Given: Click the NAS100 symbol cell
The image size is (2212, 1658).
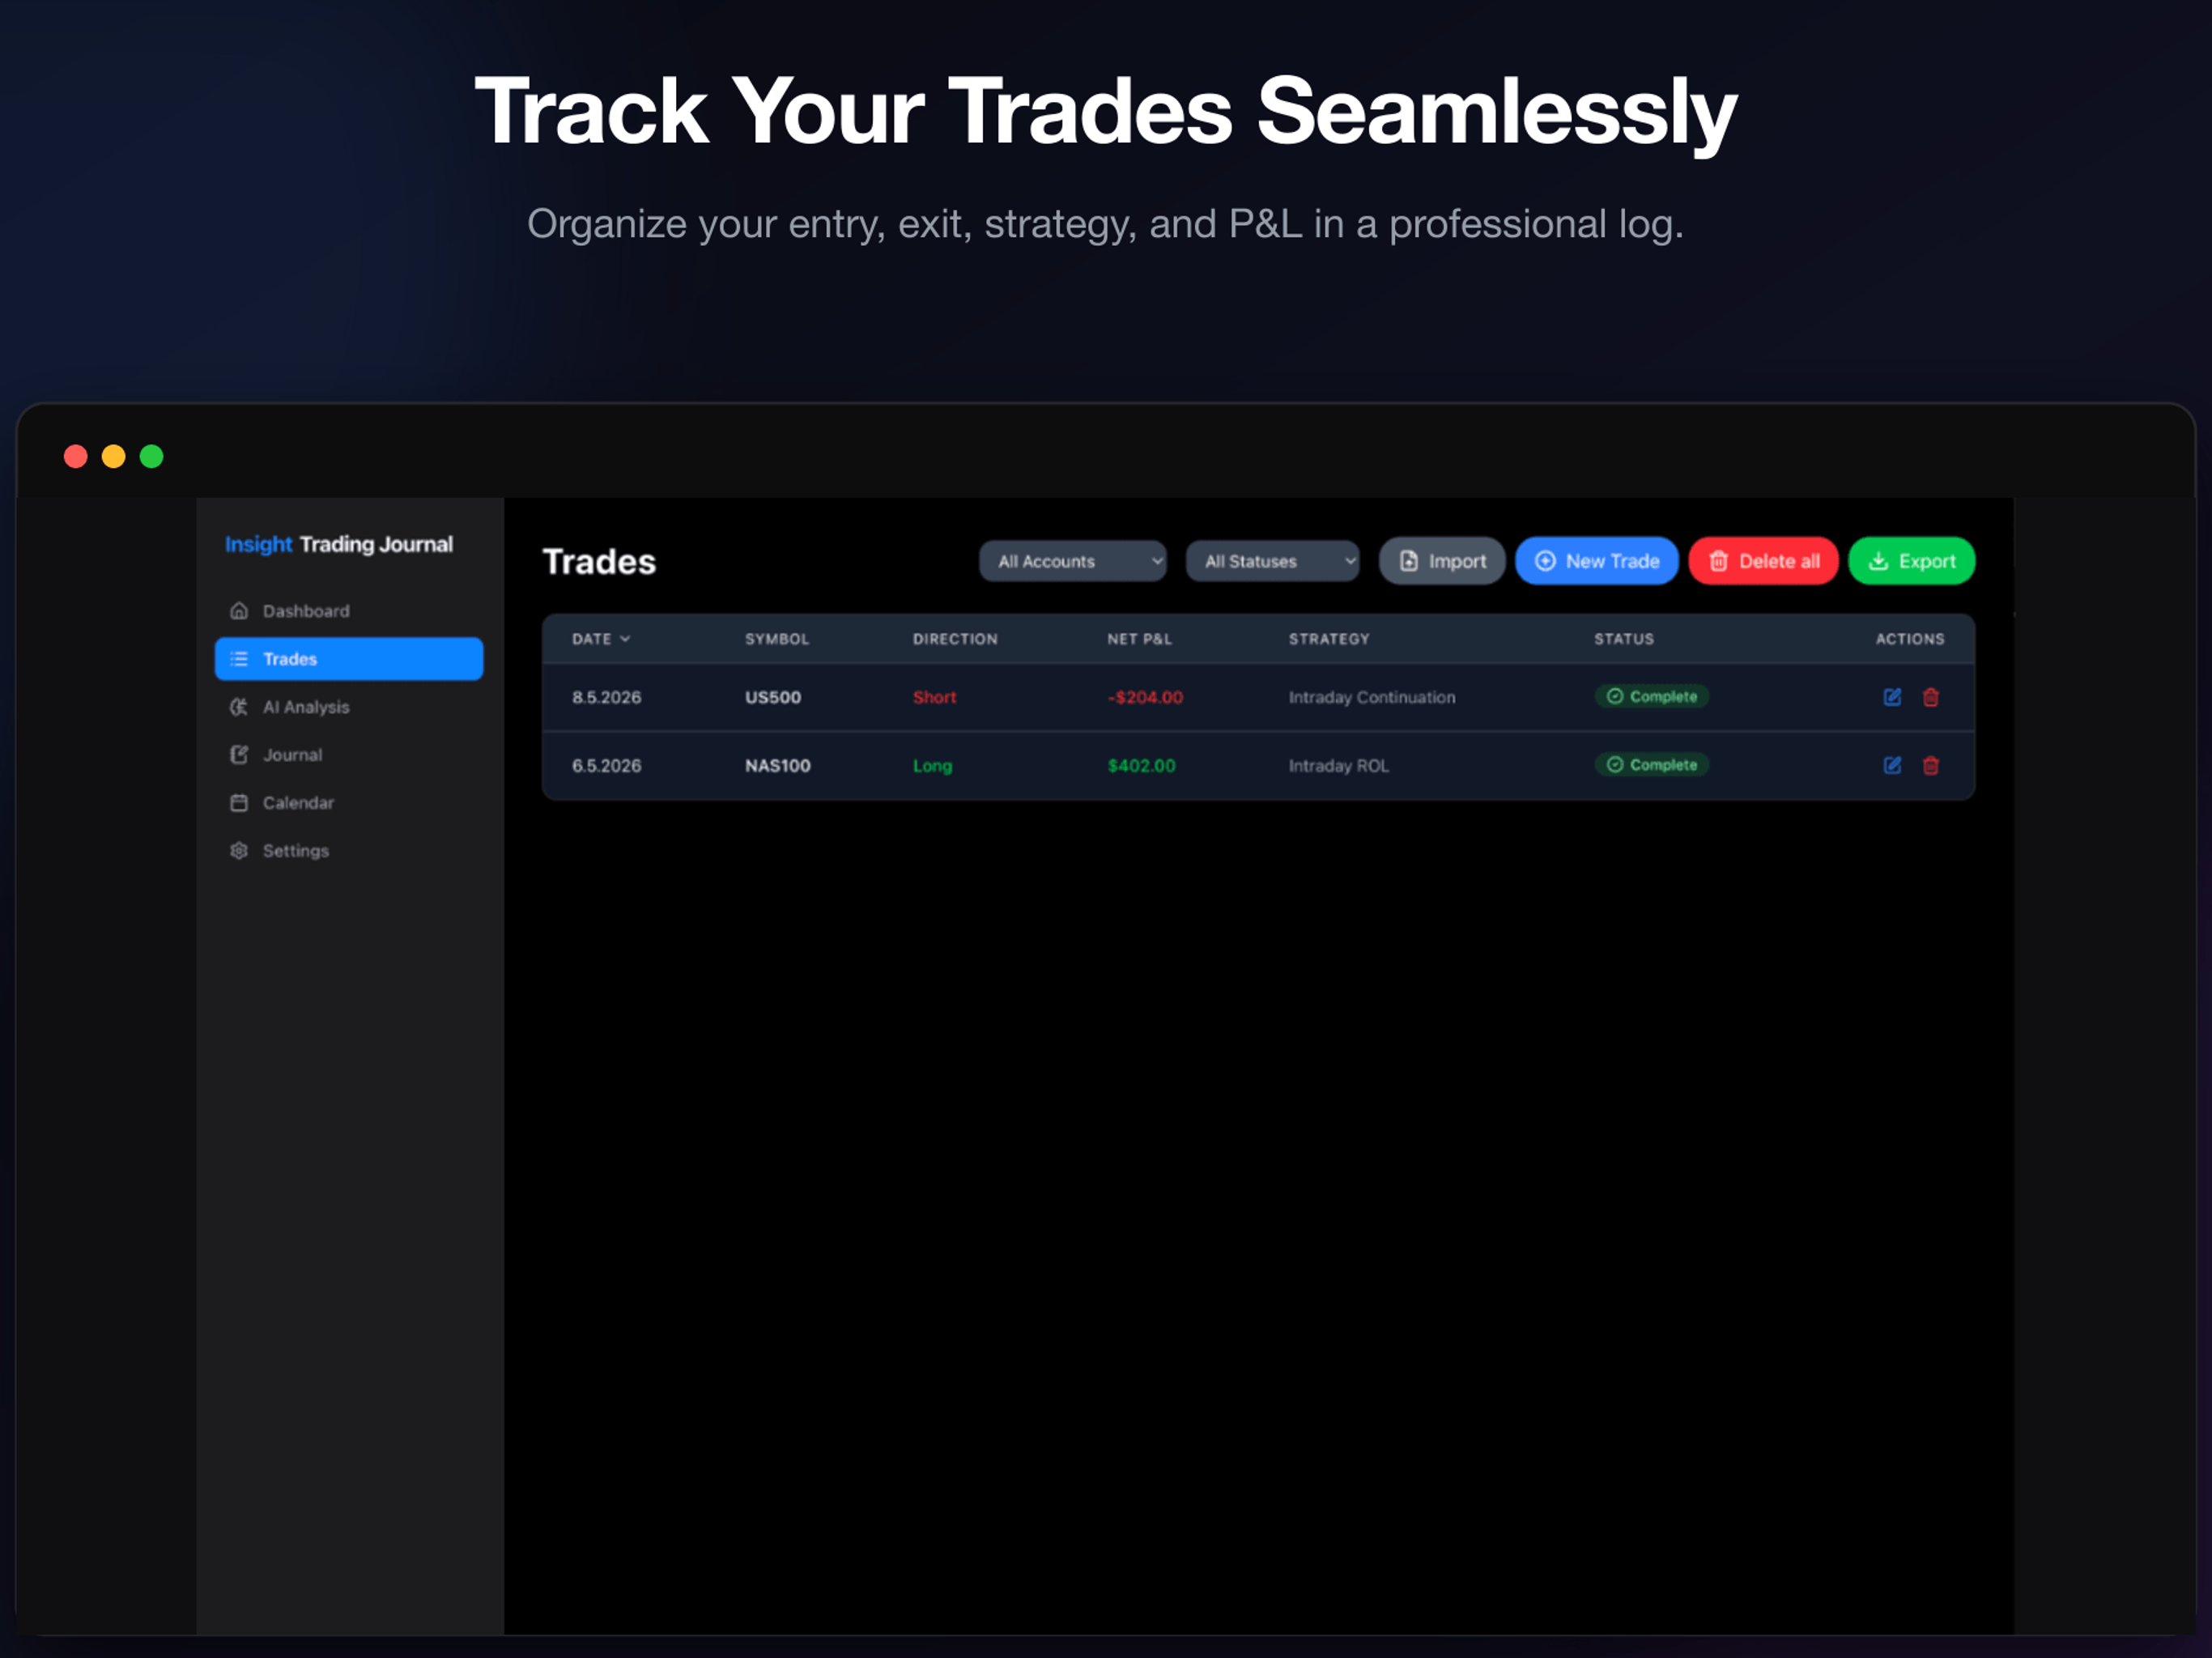Looking at the screenshot, I should [778, 765].
